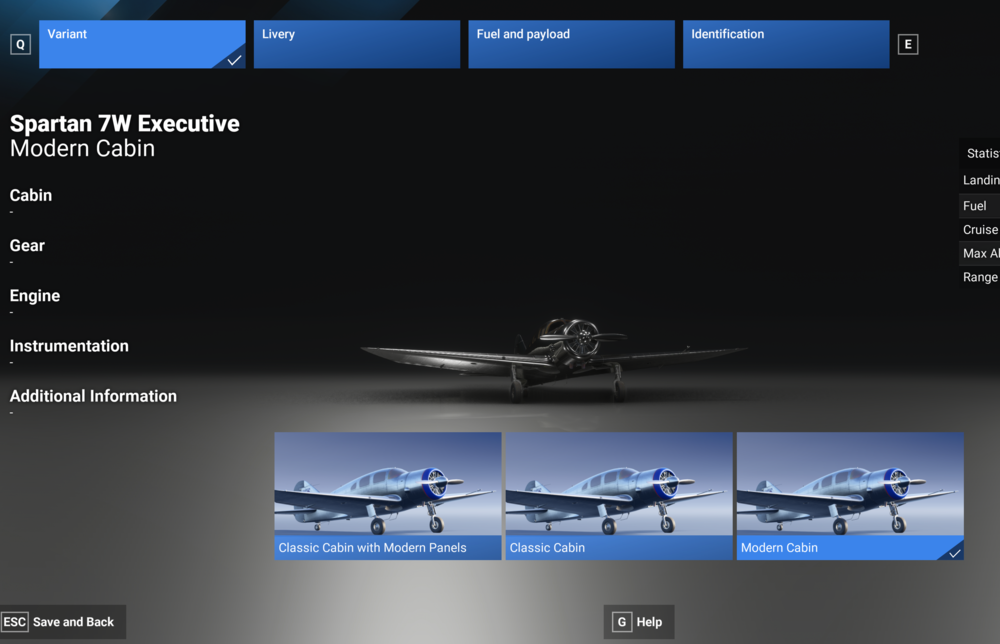1000x644 pixels.
Task: Open the Additional Information section
Action: (x=93, y=396)
